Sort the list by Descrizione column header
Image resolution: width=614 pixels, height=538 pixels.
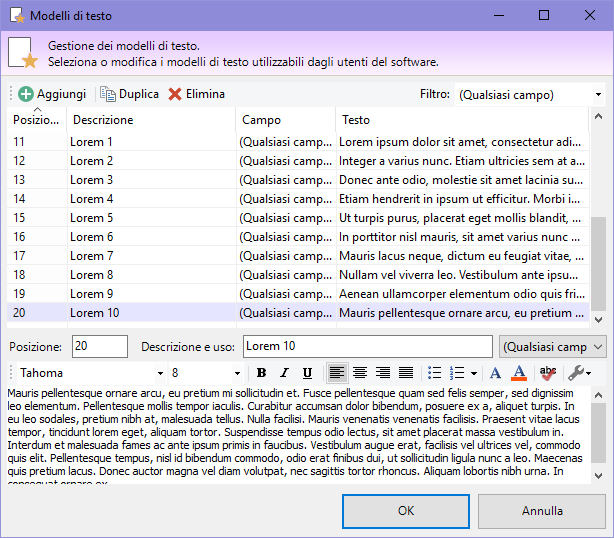click(150, 120)
